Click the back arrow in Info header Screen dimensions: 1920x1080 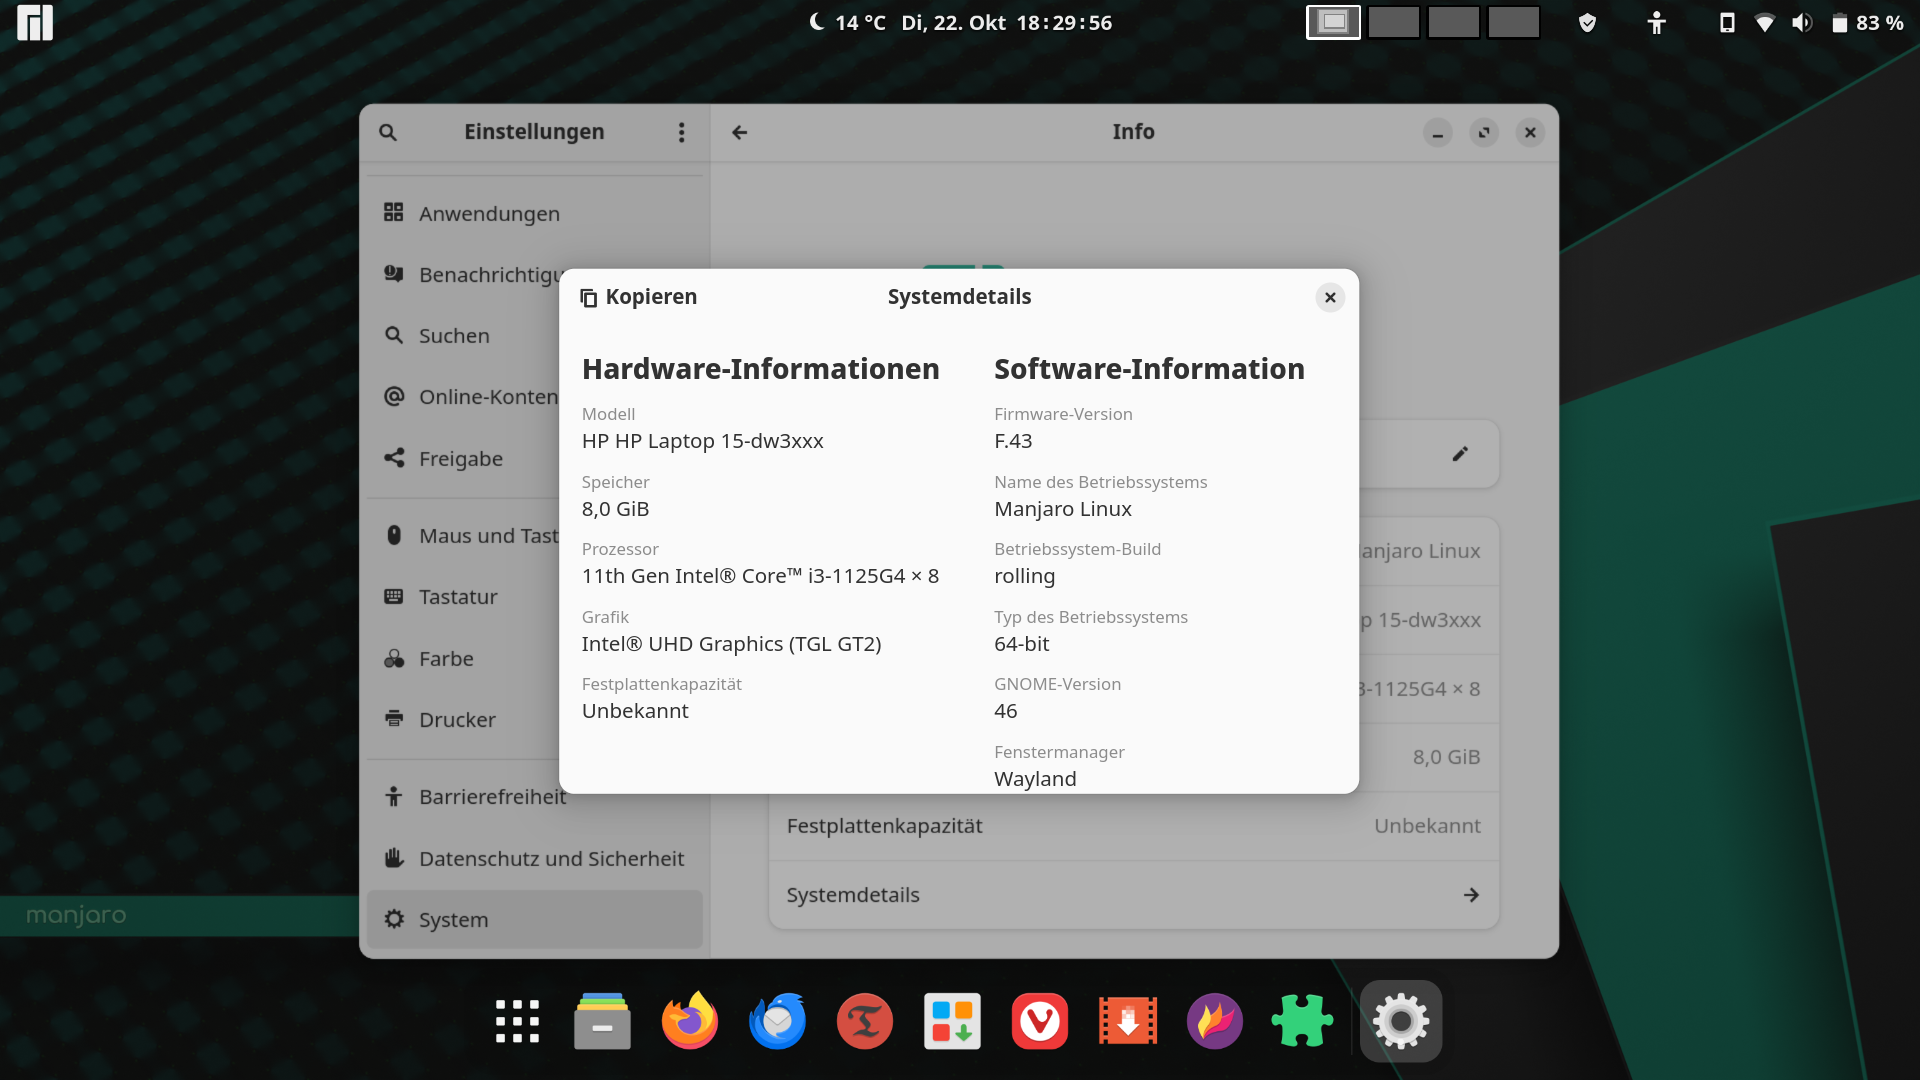(739, 132)
